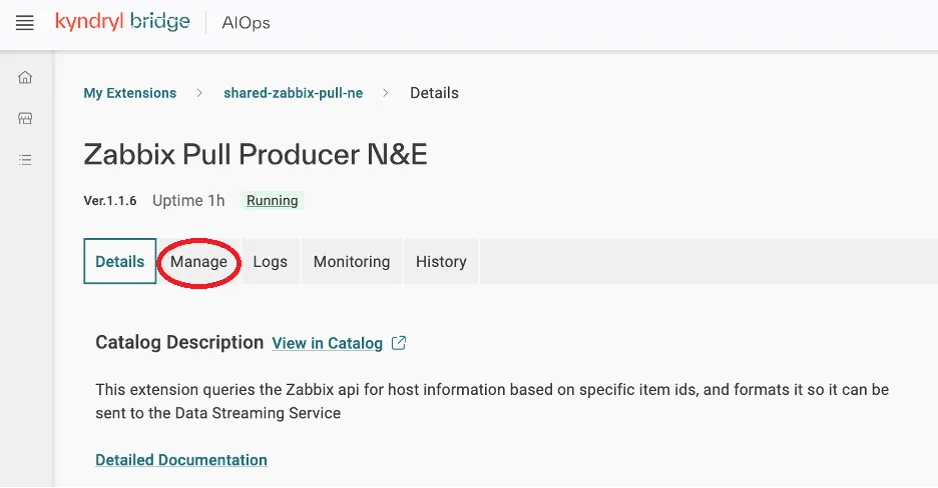Open the marketplace storefront sidebar icon

click(x=25, y=118)
